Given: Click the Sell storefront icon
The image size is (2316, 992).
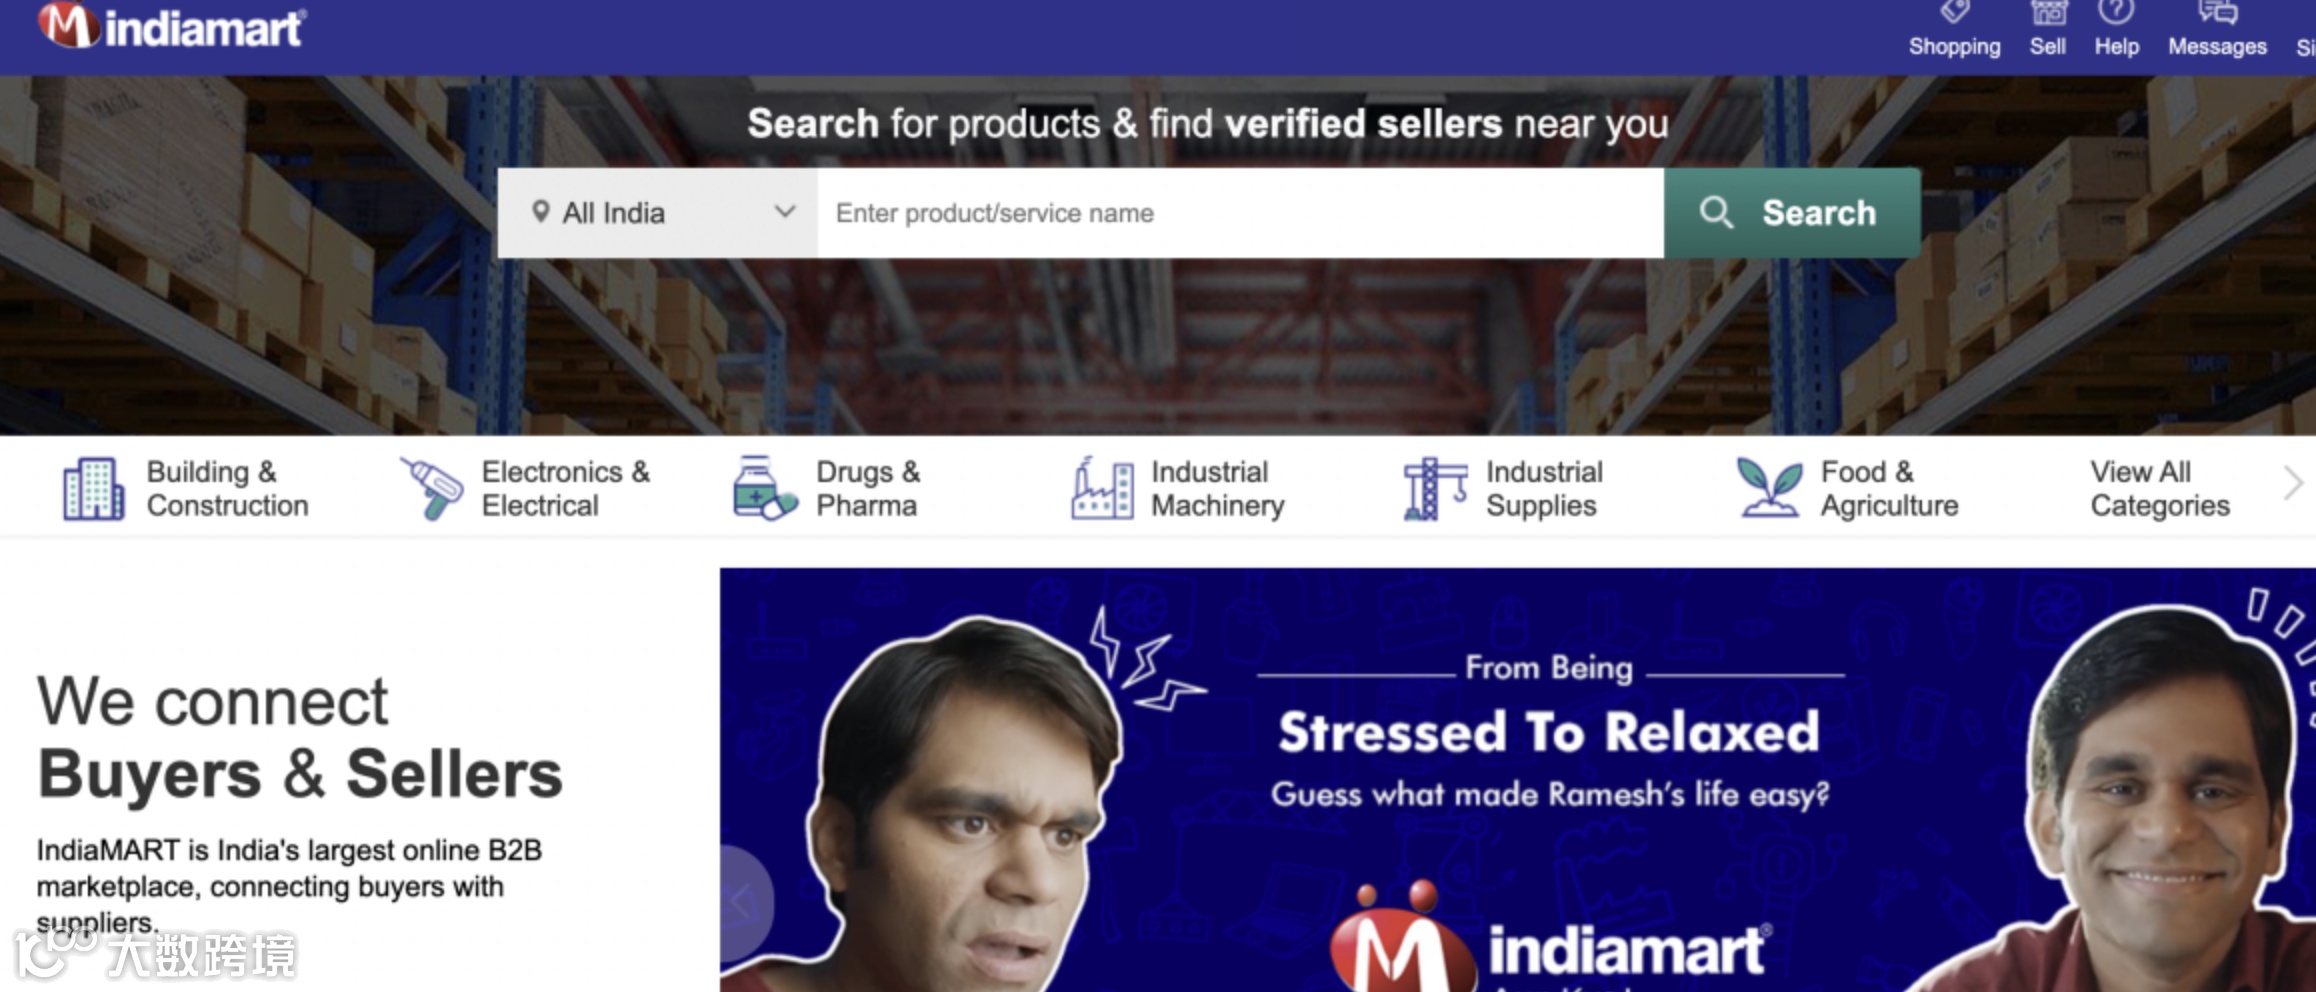Looking at the screenshot, I should click(x=2047, y=12).
